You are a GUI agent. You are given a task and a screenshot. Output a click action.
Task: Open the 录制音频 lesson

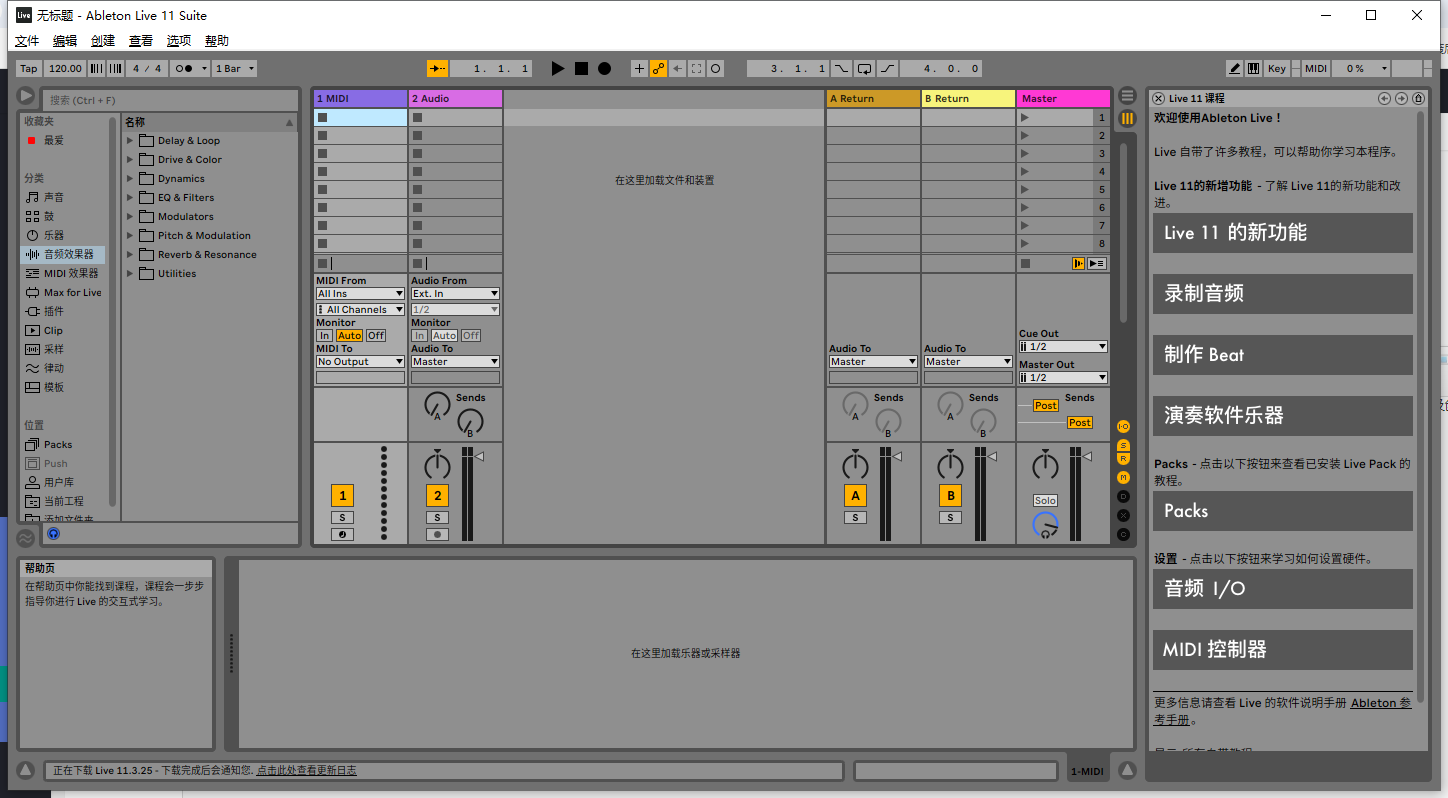point(1283,294)
